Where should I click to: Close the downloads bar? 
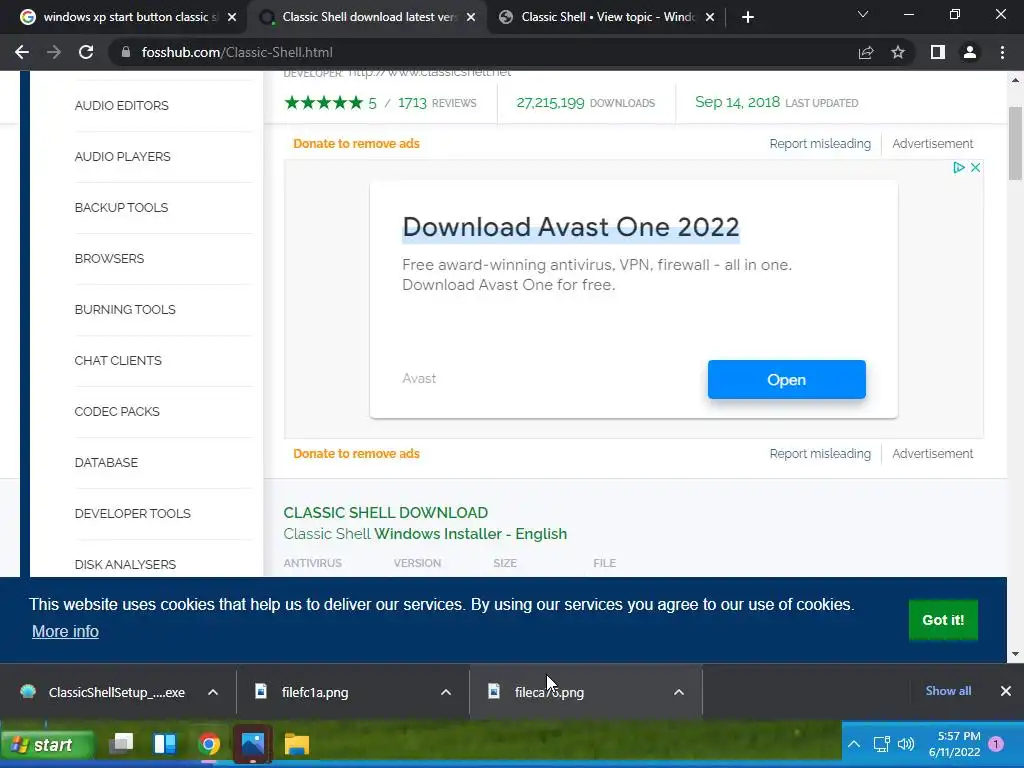click(x=1006, y=691)
